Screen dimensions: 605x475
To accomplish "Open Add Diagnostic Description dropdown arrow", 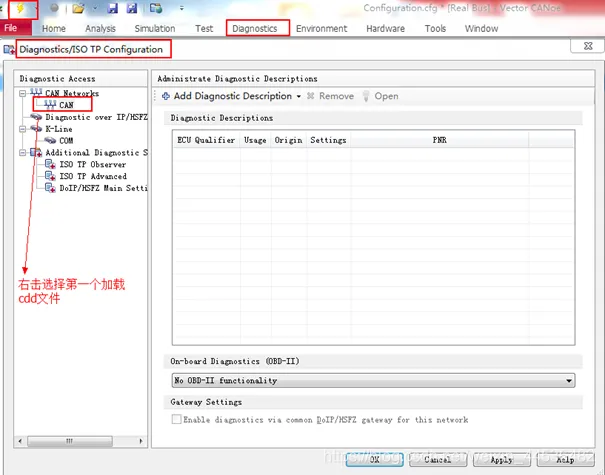I will (299, 97).
